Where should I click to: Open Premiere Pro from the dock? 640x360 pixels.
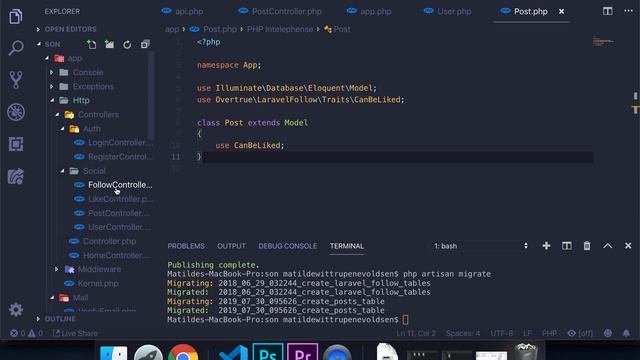[302, 353]
